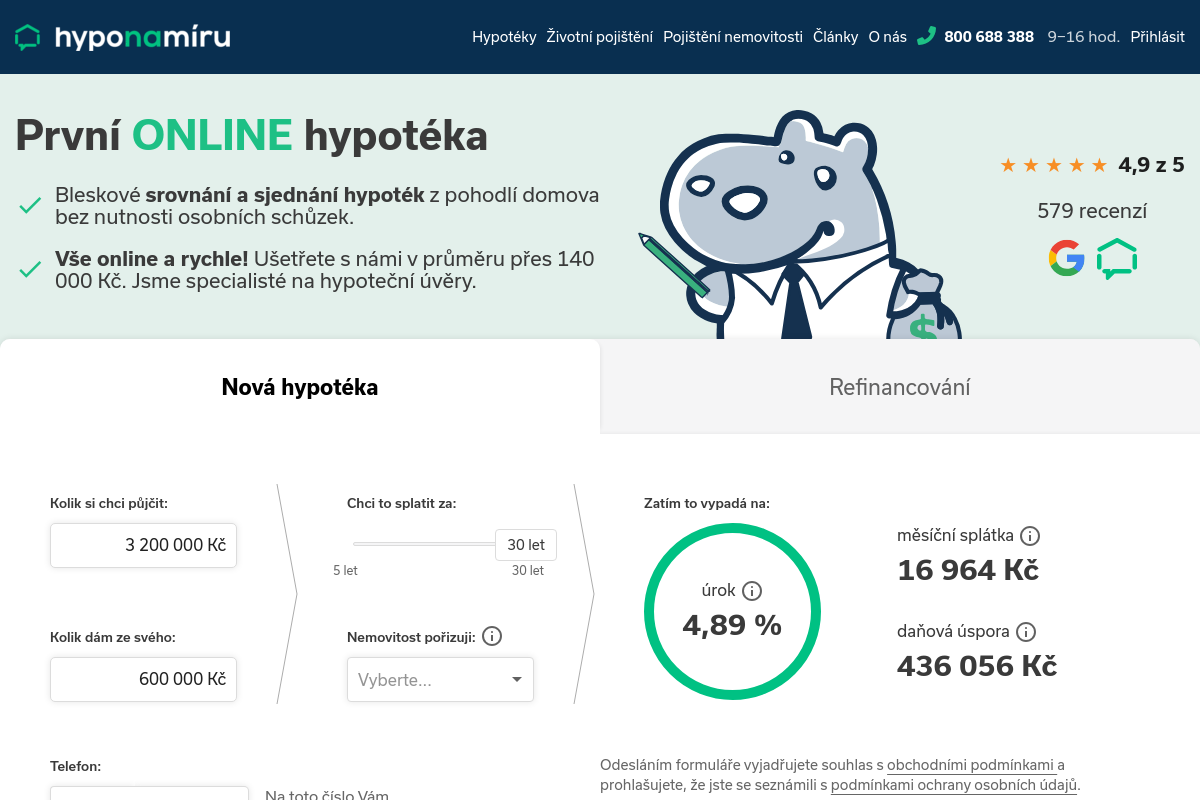The image size is (1200, 800).
Task: Open the O nás menu item
Action: (887, 37)
